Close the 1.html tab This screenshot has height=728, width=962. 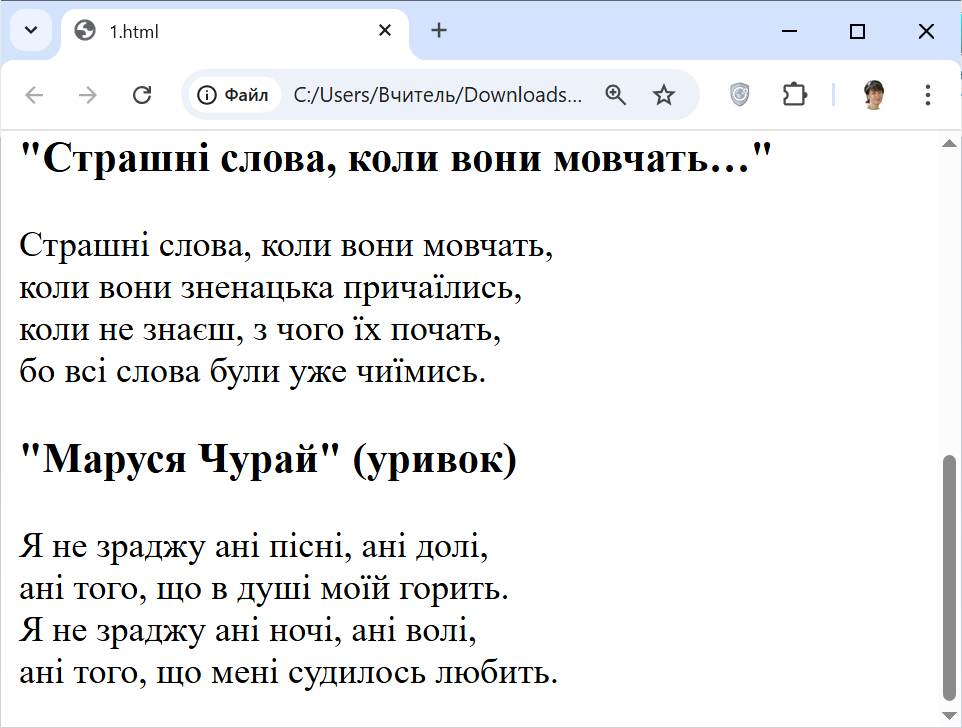coord(385,31)
